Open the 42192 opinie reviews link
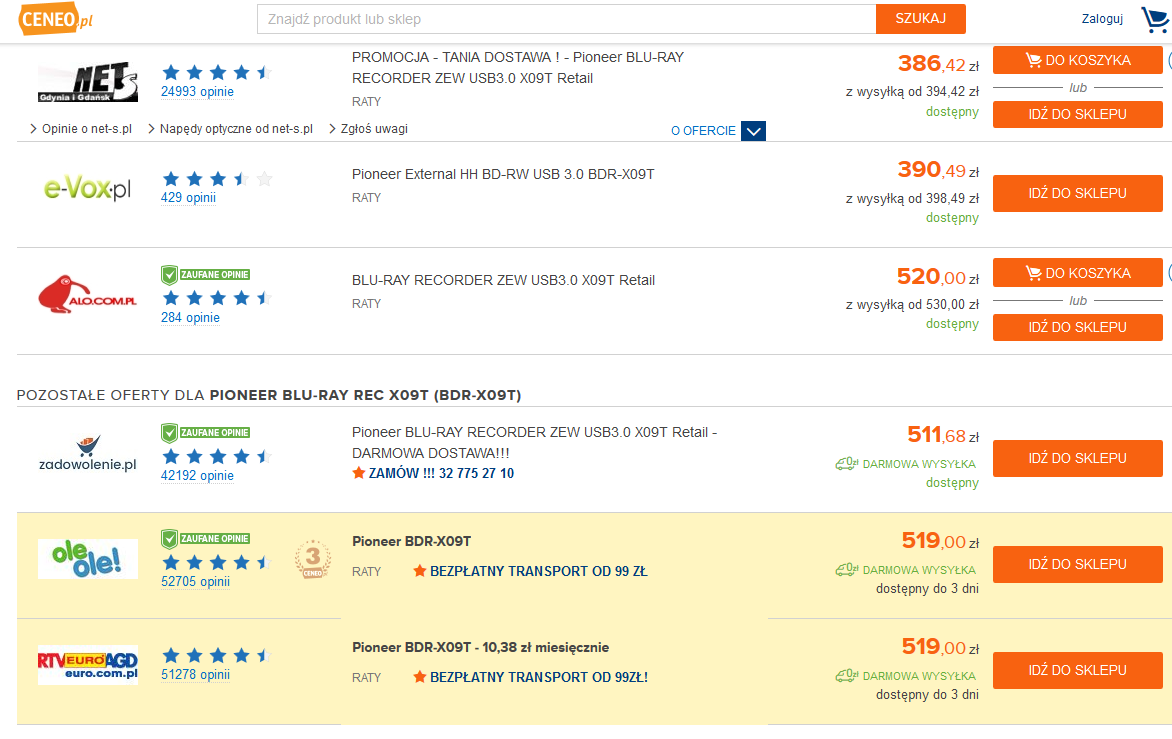The width and height of the screenshot is (1172, 739). [x=197, y=475]
